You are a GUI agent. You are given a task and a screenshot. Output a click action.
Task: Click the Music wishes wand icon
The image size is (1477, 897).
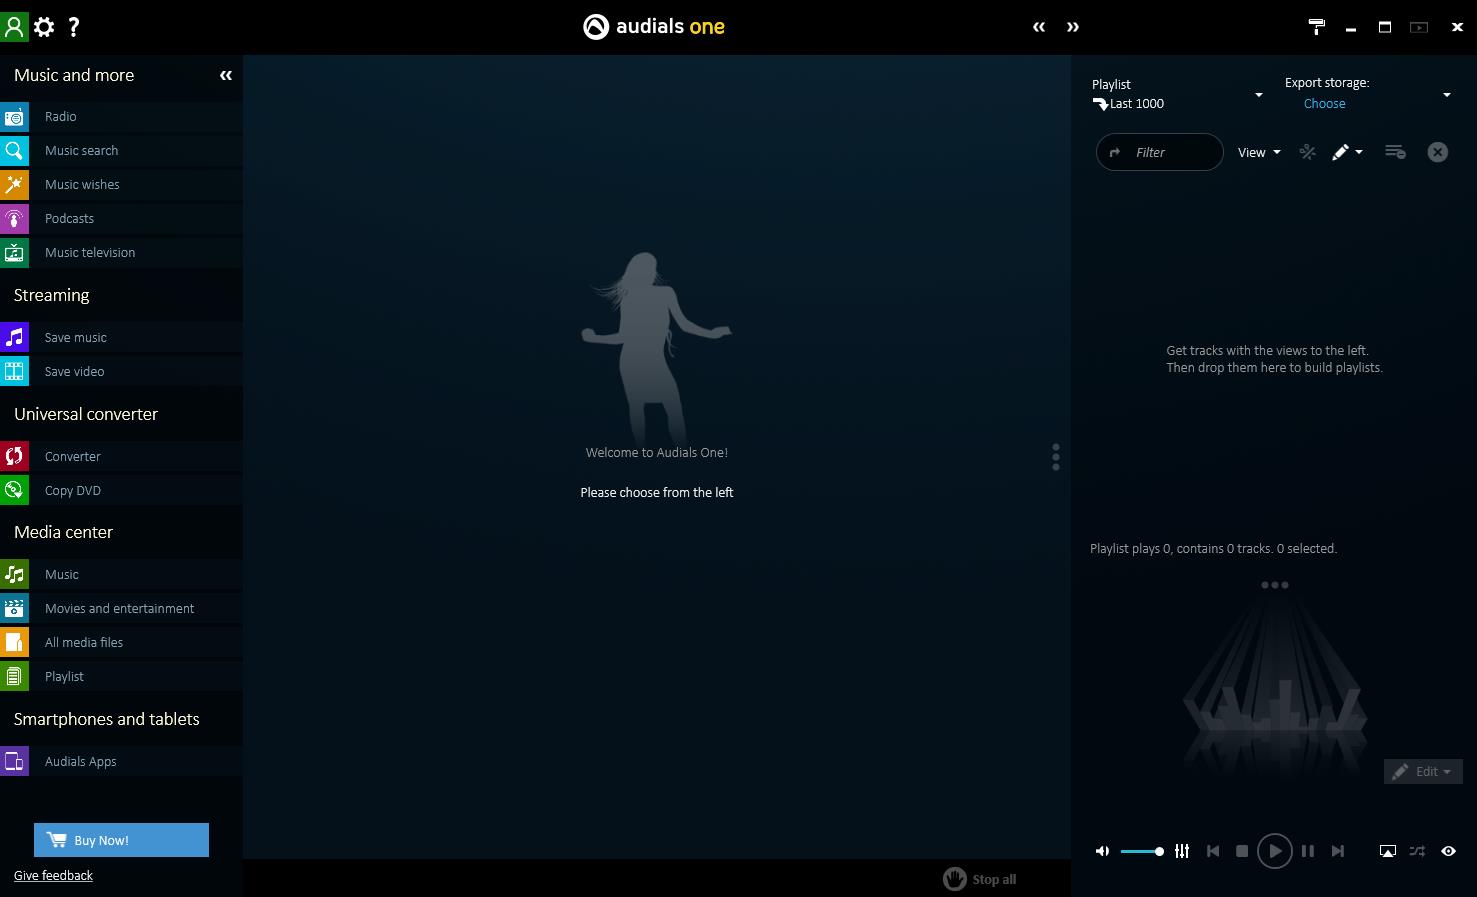tap(14, 185)
